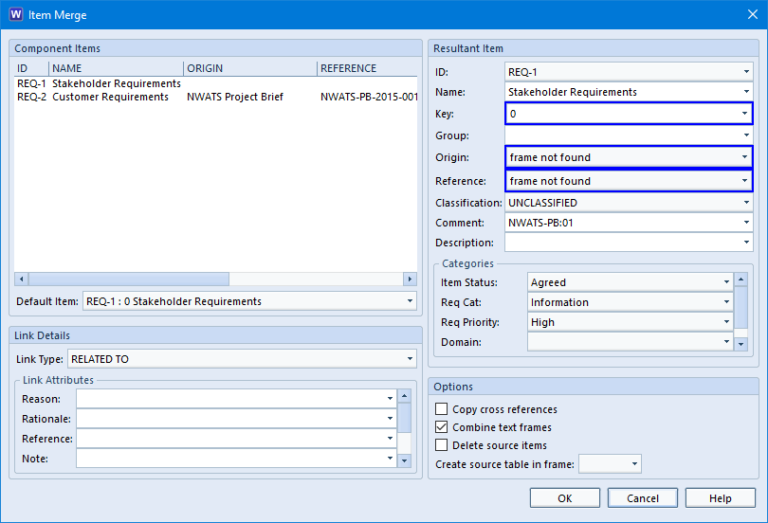Uncheck Combine text frames option
Image resolution: width=768 pixels, height=523 pixels.
[442, 427]
